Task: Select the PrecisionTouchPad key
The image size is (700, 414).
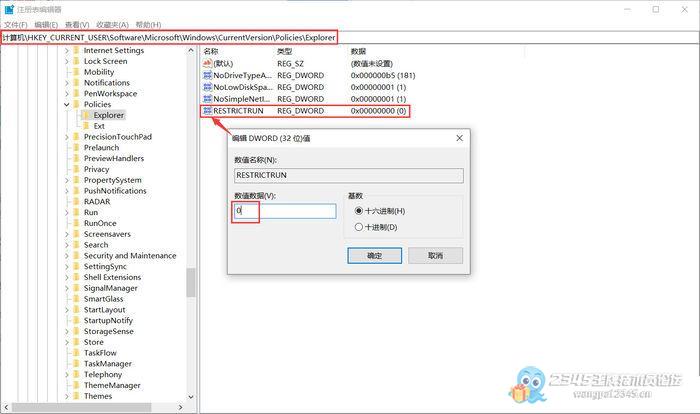Action: point(118,137)
